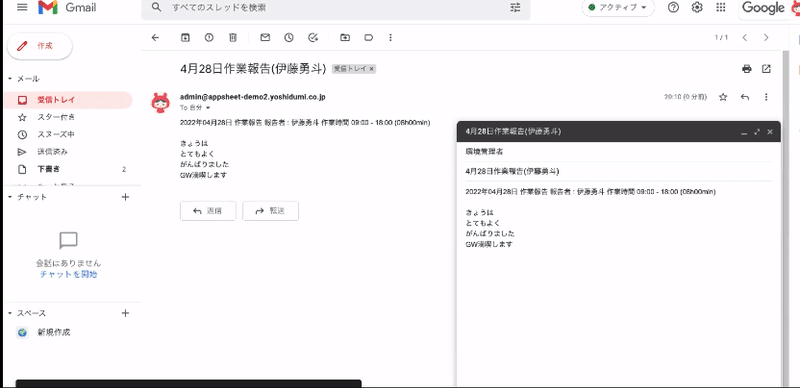Viewport: 800px width, 388px height.
Task: Open the アクティブ status dropdown
Action: click(x=618, y=8)
